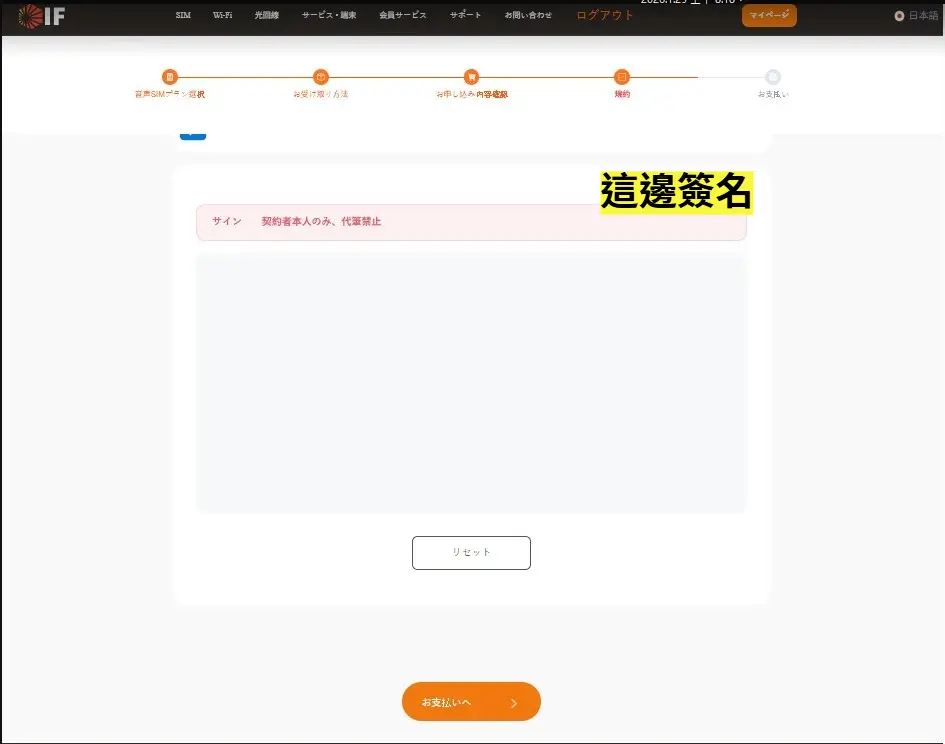Viewport: 945px width, 744px height.
Task: Open the SIM menu
Action: [183, 15]
